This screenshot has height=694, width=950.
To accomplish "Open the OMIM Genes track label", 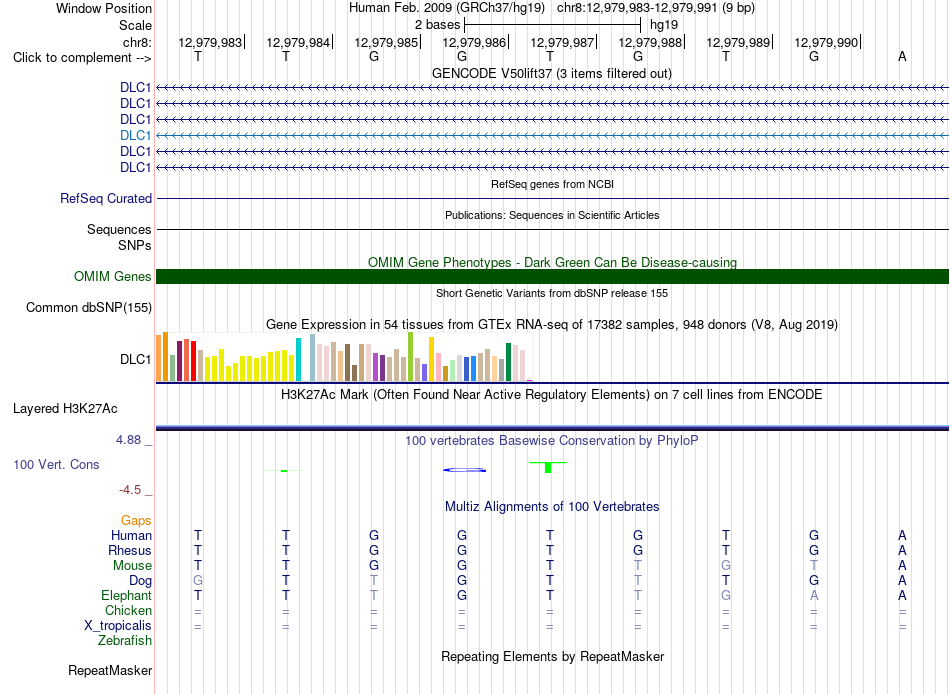I will point(112,276).
